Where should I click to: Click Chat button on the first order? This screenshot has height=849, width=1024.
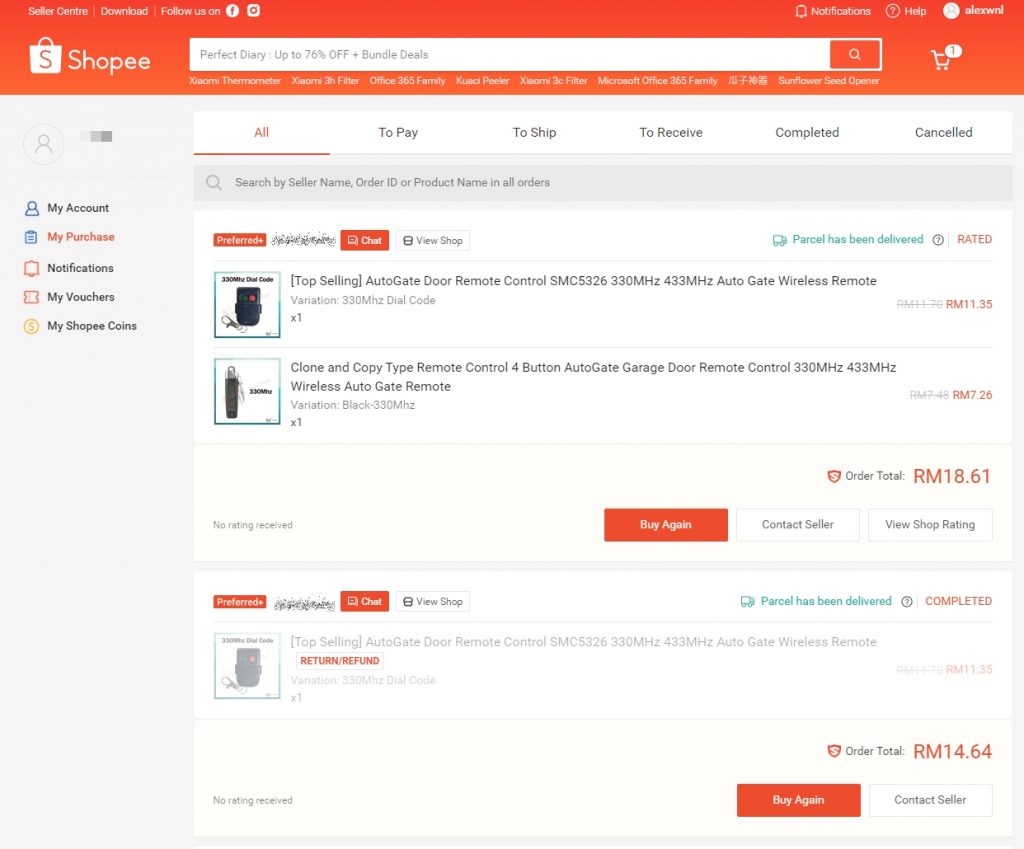[364, 240]
